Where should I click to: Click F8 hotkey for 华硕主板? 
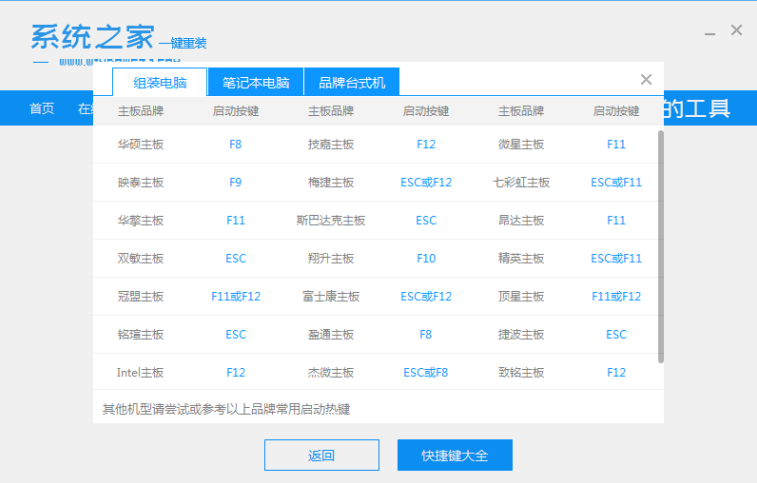[x=235, y=144]
